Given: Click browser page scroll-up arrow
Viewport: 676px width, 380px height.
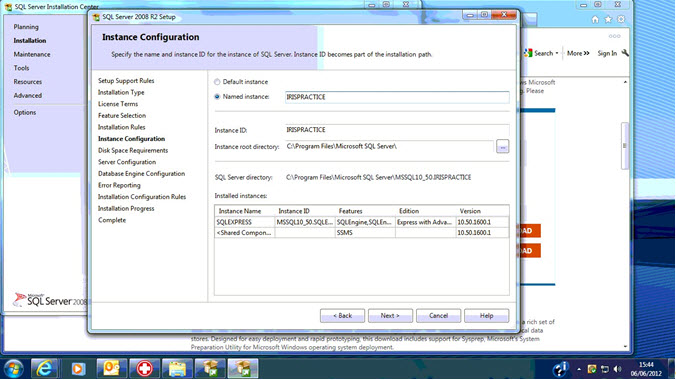Looking at the screenshot, I should pos(625,82).
